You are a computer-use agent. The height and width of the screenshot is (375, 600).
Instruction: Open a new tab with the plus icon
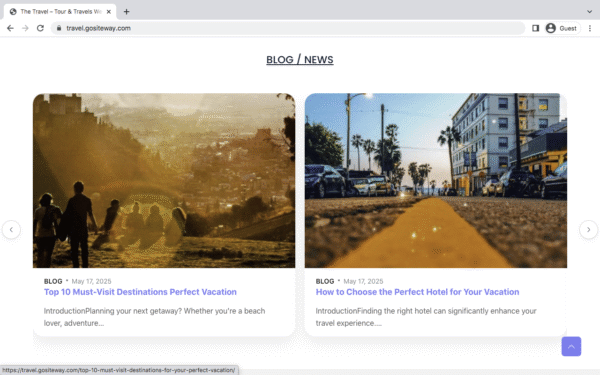tap(126, 12)
